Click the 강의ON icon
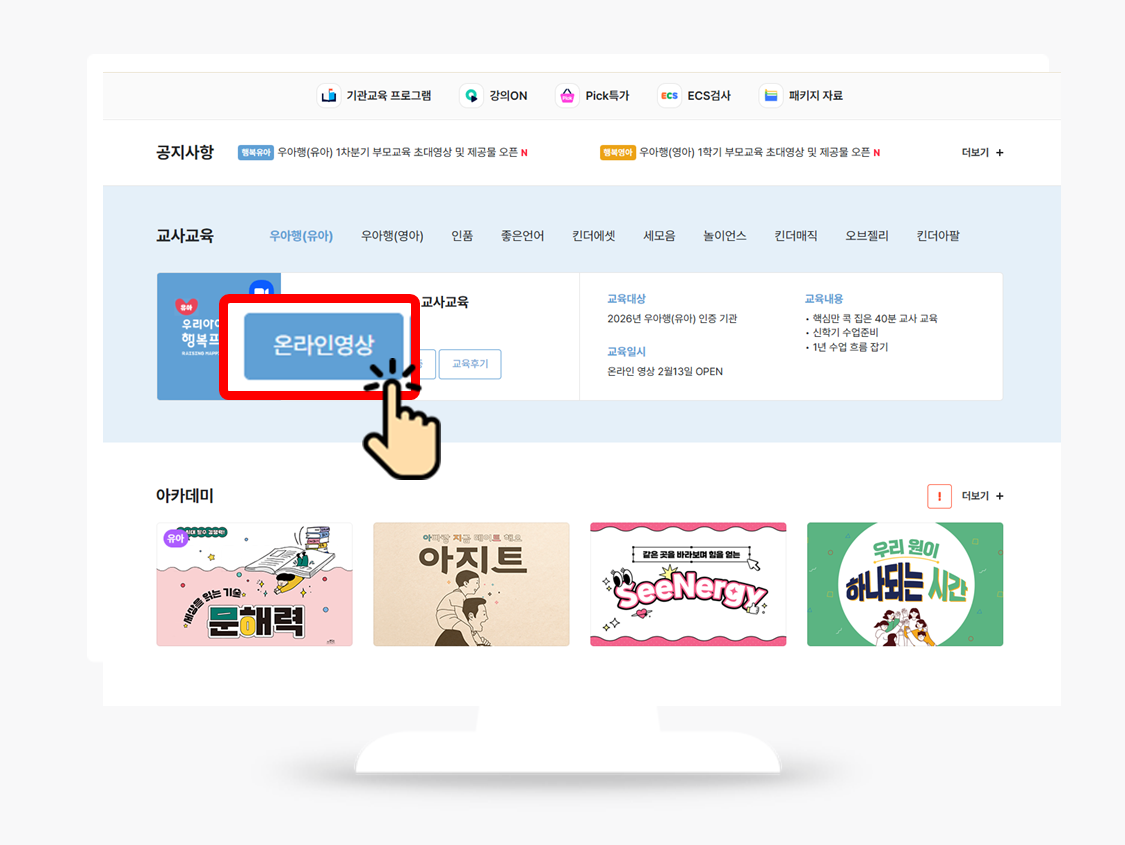 (x=471, y=95)
